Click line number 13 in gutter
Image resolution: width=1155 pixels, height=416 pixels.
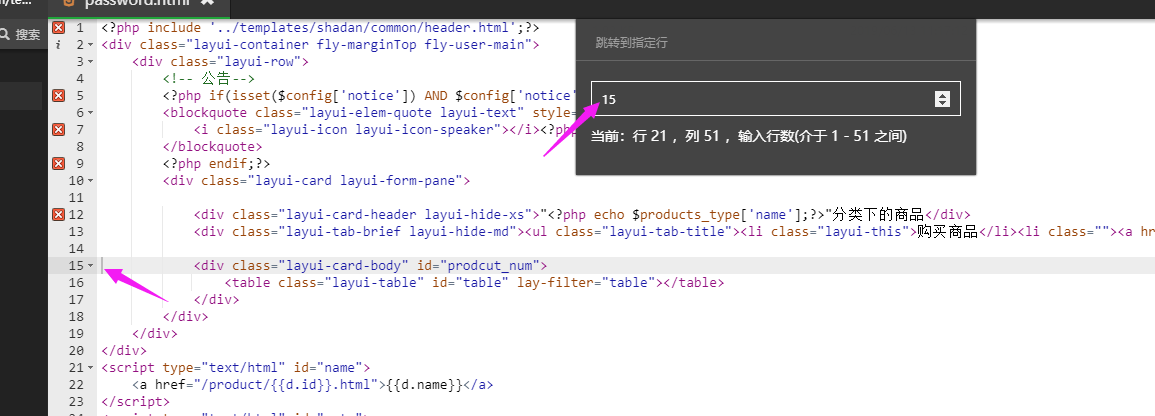pos(77,231)
